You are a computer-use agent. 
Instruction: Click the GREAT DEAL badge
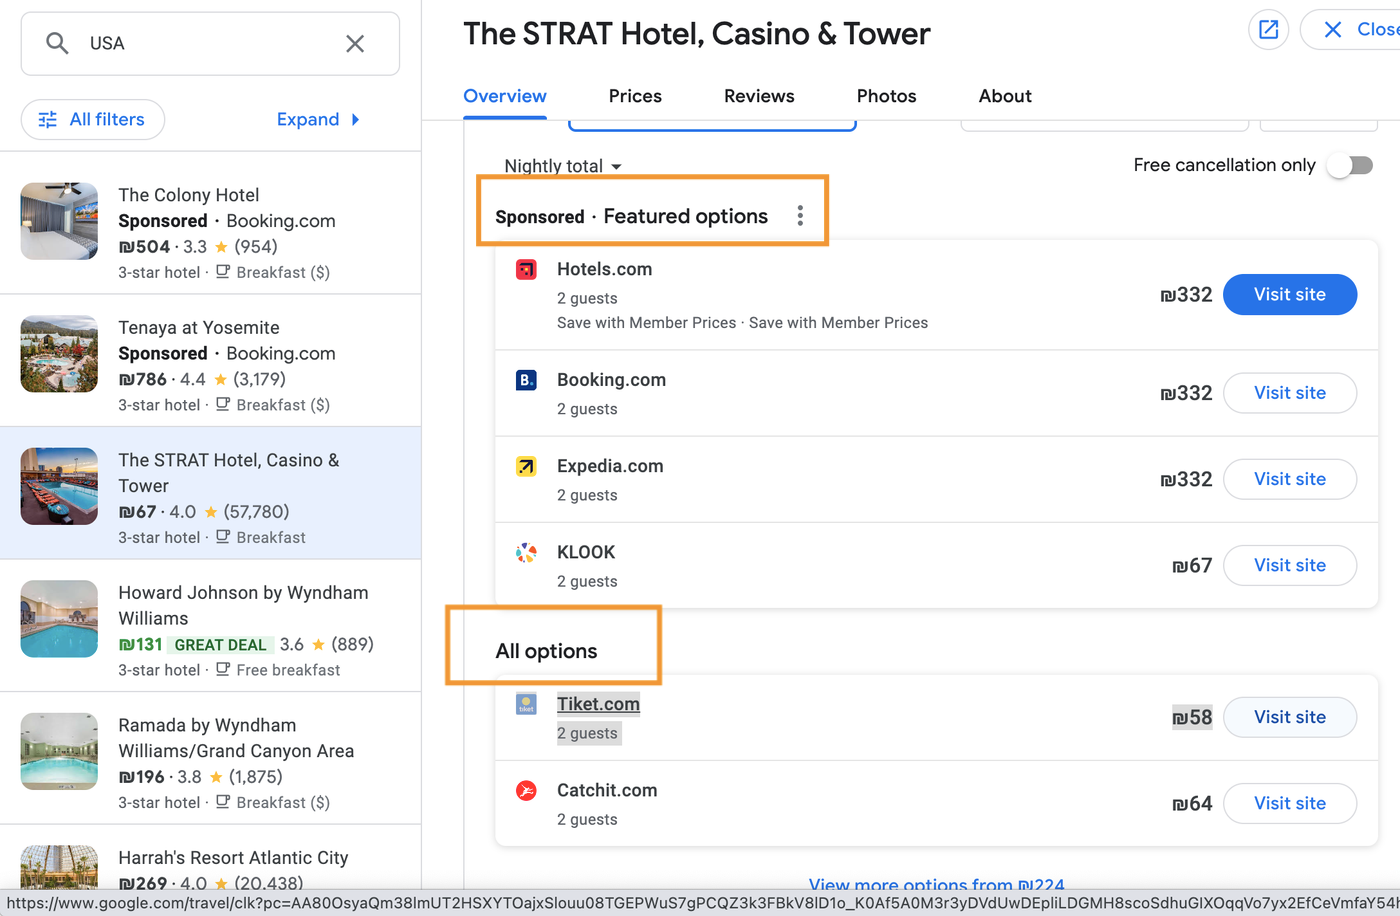(x=220, y=645)
